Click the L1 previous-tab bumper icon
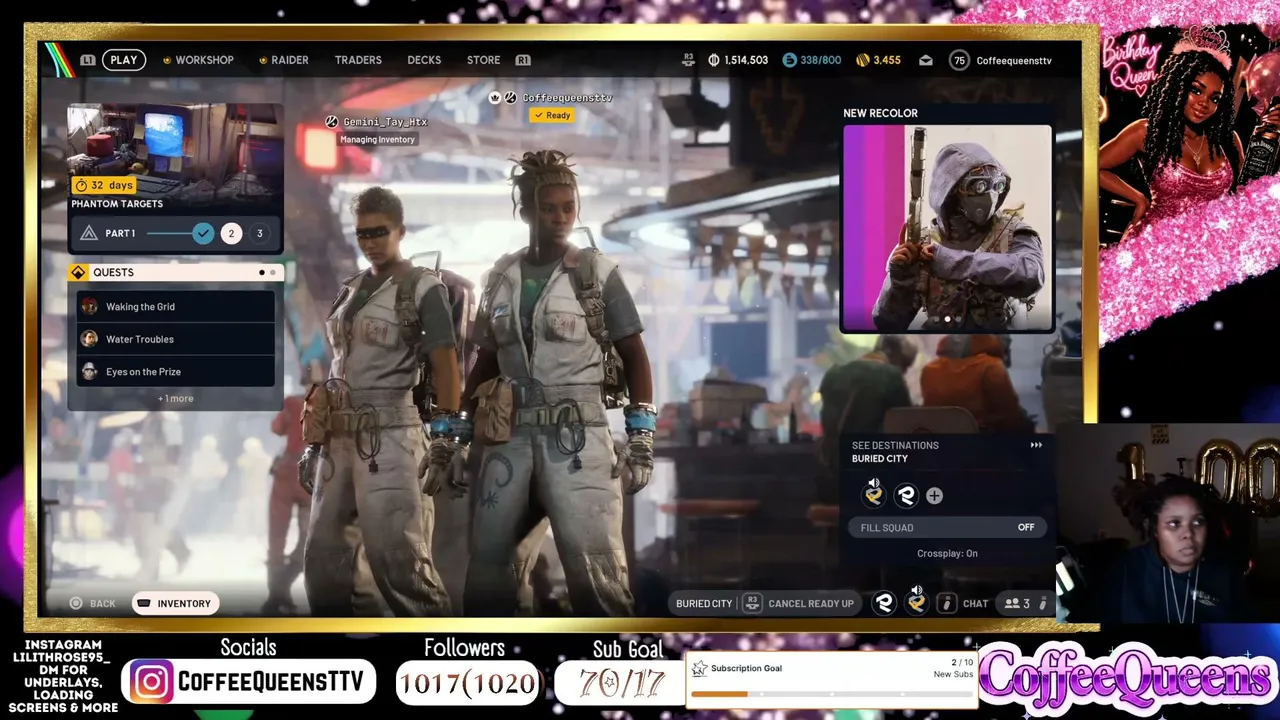1280x720 pixels. click(88, 60)
